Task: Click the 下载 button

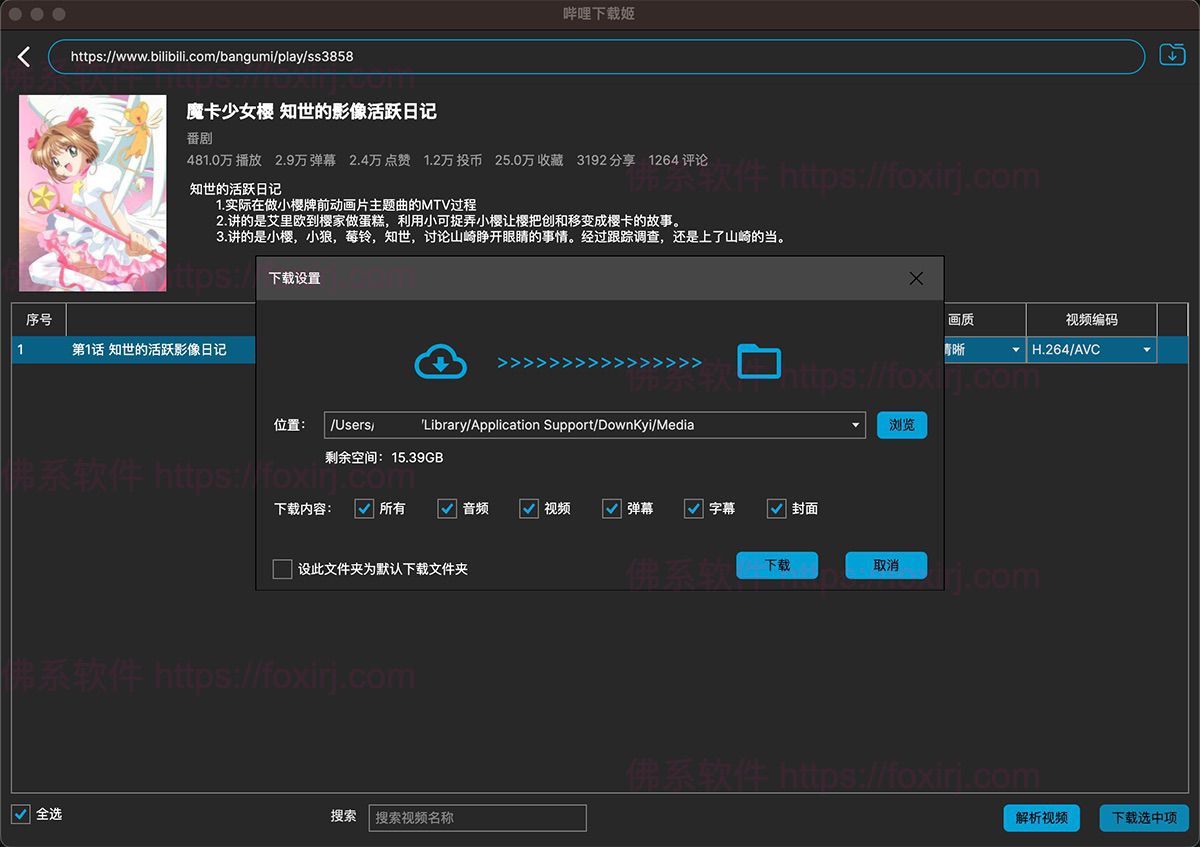Action: point(777,565)
